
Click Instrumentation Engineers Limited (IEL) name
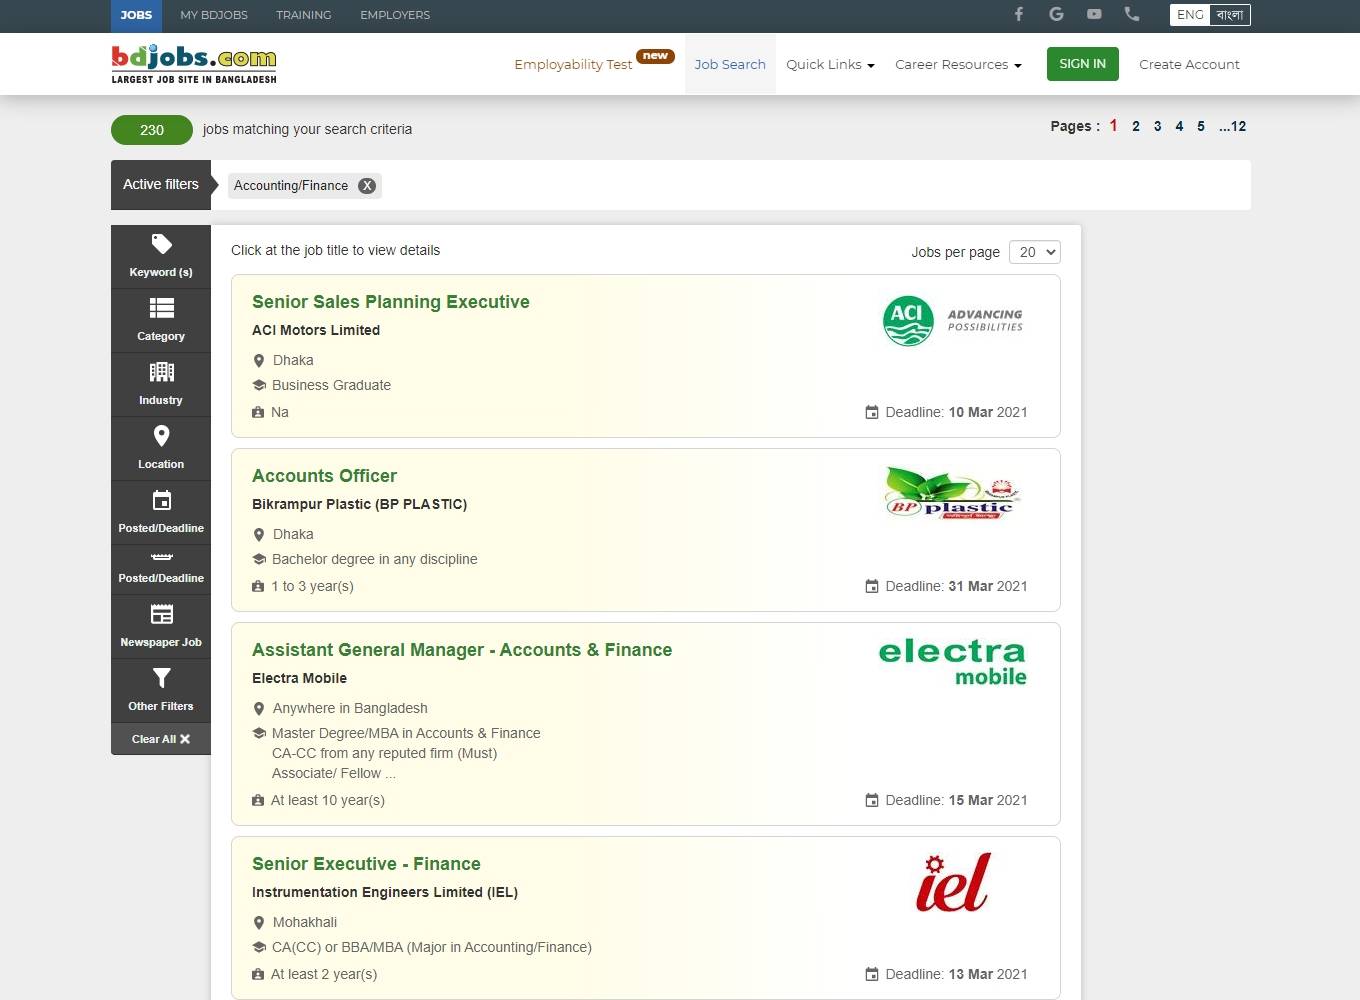click(x=385, y=892)
